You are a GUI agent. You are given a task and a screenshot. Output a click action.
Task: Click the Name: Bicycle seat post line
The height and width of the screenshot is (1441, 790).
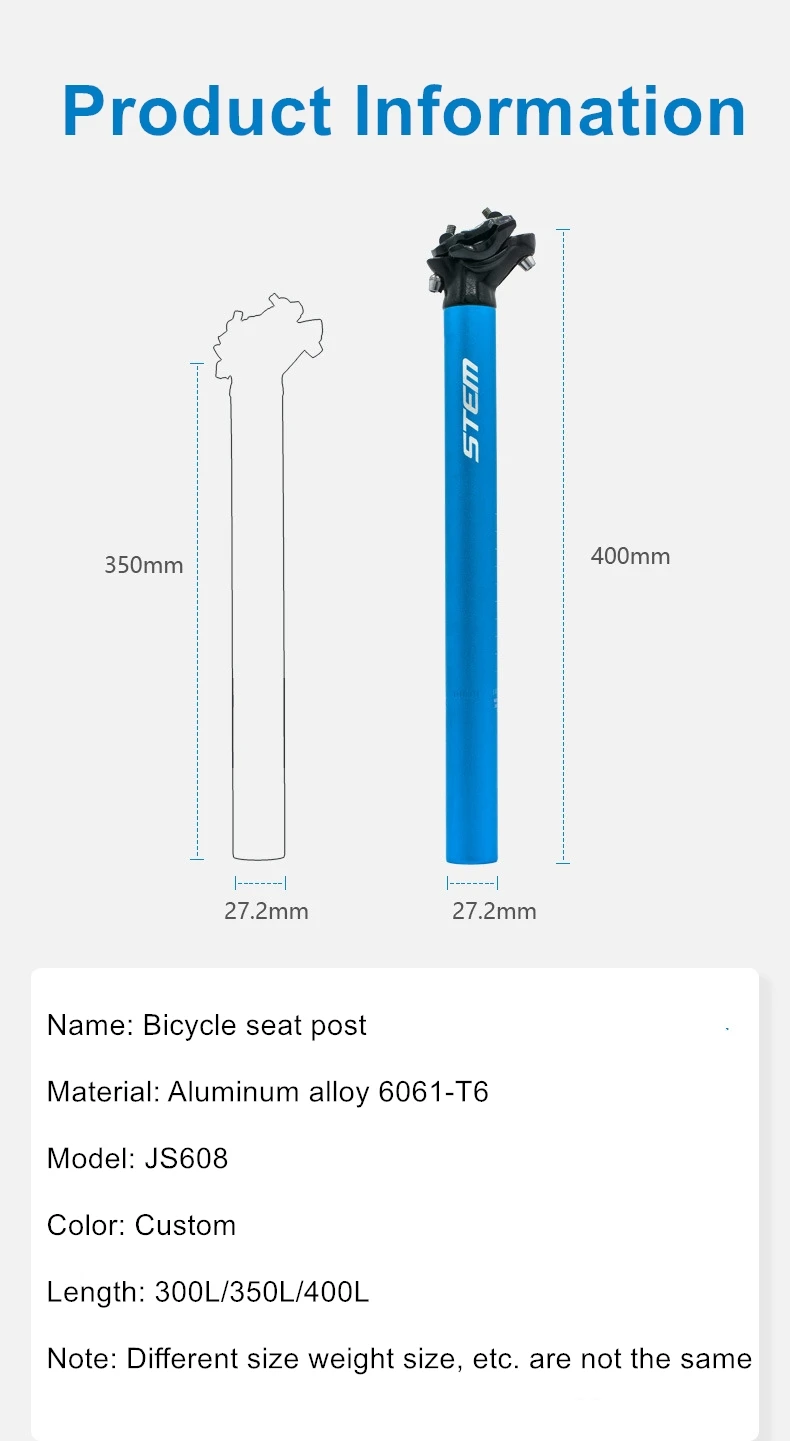[207, 1025]
